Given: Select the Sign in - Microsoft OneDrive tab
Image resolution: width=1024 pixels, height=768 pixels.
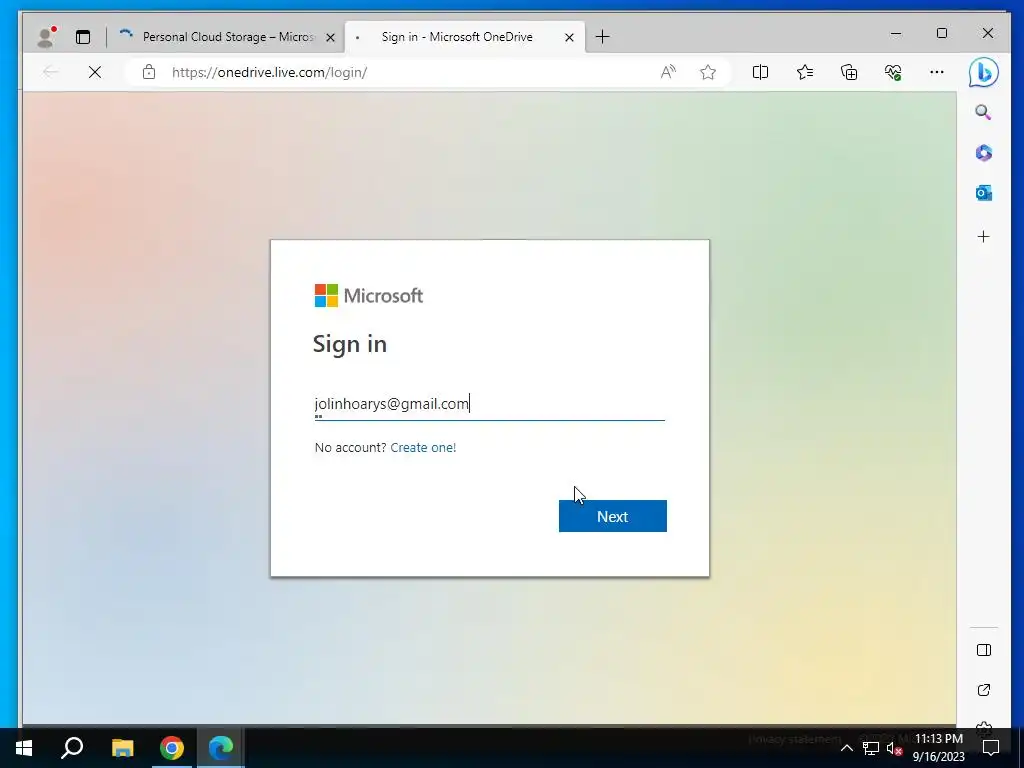Looking at the screenshot, I should click(x=457, y=37).
